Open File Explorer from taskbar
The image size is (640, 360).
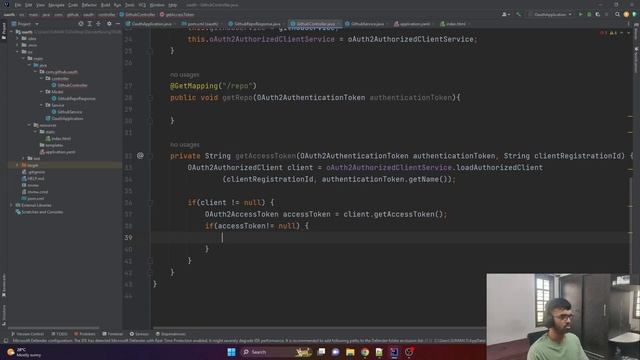coord(350,352)
